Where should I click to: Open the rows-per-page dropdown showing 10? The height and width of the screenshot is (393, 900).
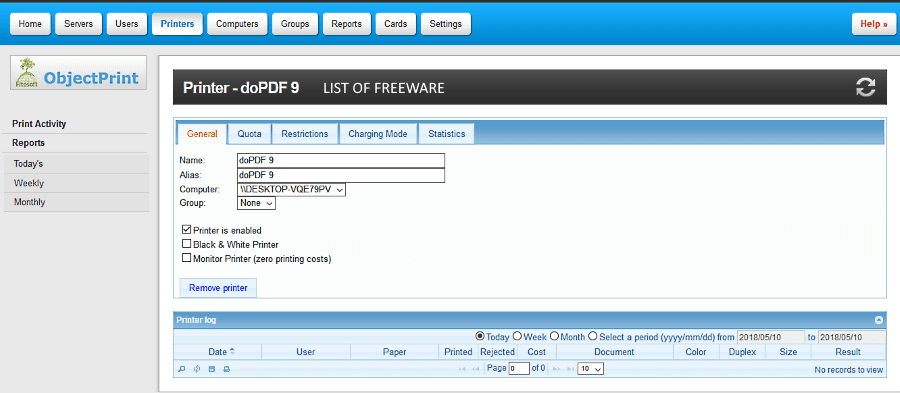click(x=591, y=369)
